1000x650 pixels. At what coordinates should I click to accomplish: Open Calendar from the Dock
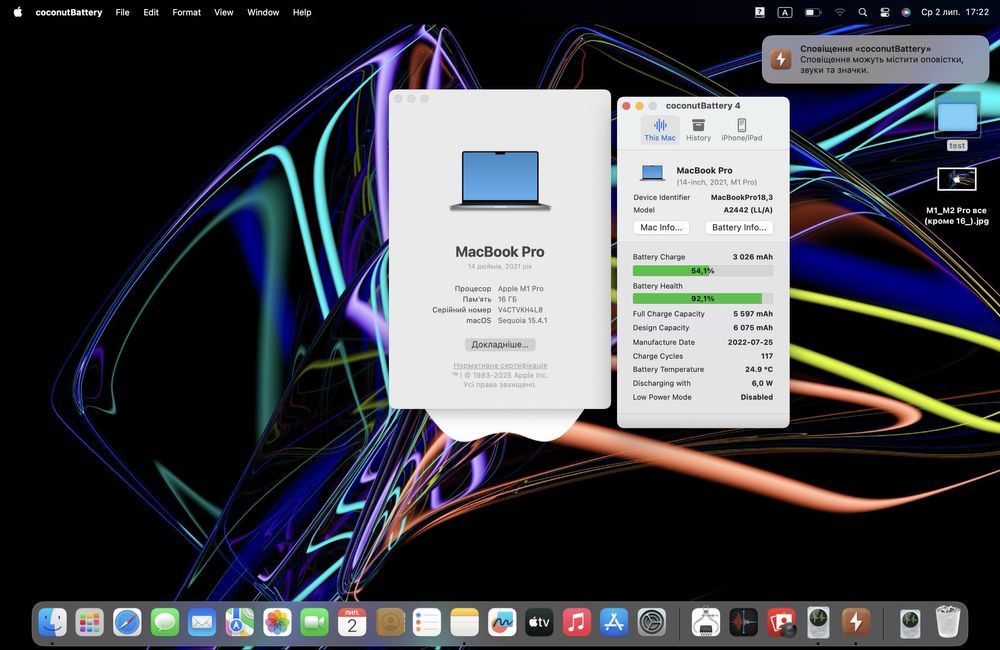coord(352,622)
